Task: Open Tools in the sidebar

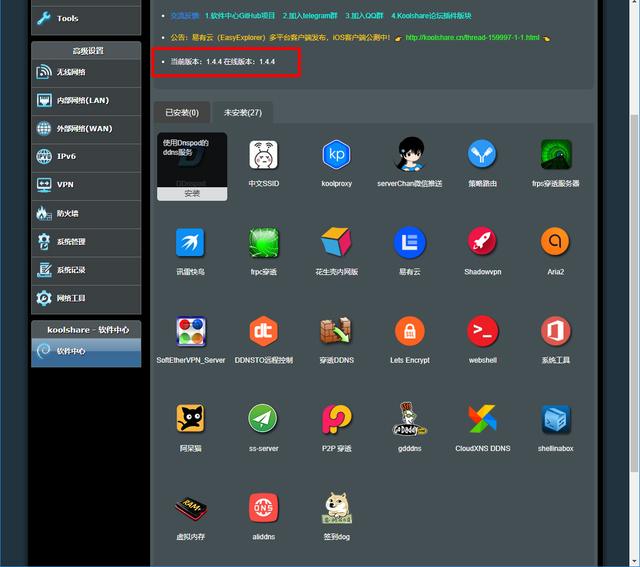Action: pyautogui.click(x=86, y=18)
